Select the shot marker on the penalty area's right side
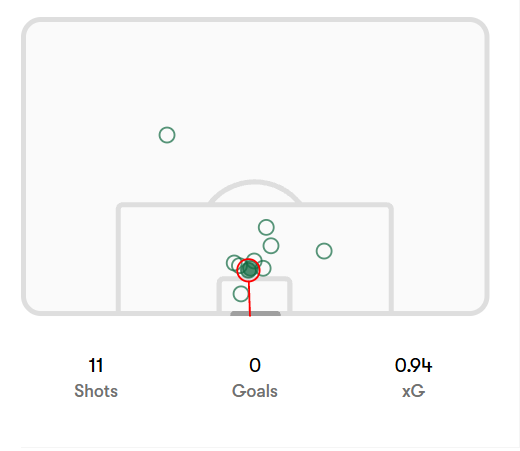Image resolution: width=520 pixels, height=451 pixels. [x=324, y=251]
